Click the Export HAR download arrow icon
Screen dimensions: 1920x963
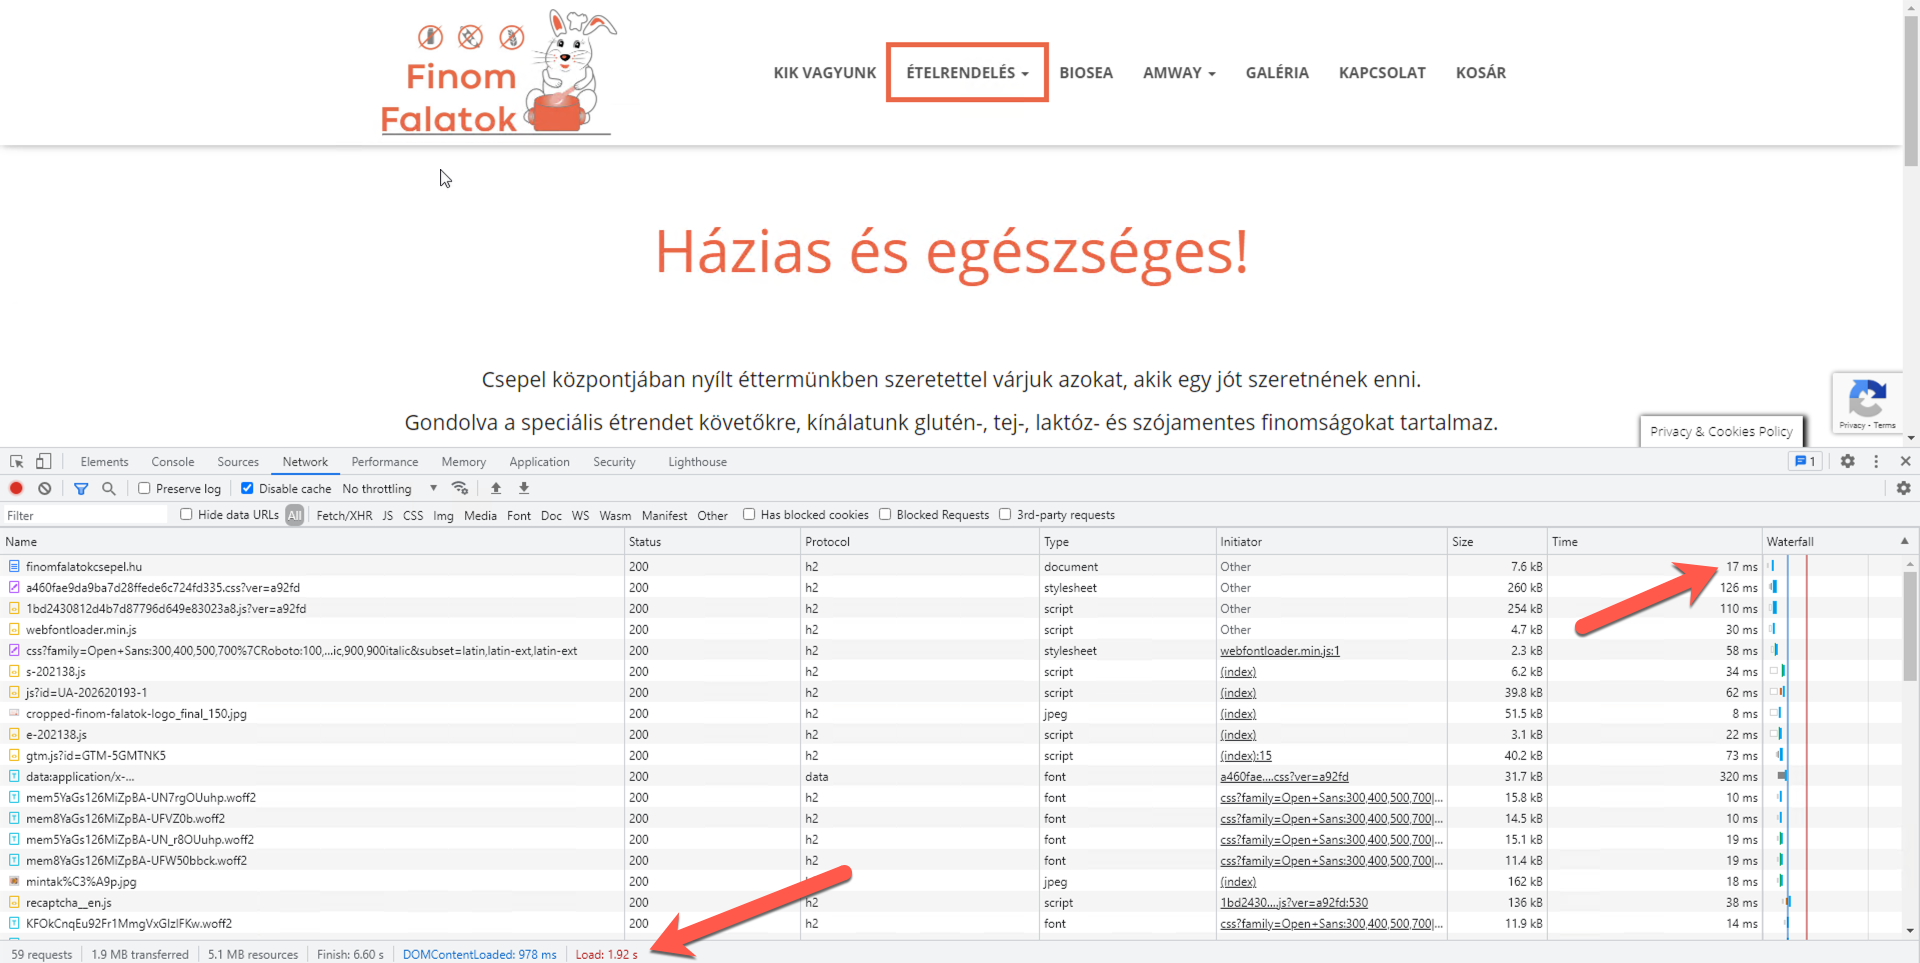pyautogui.click(x=524, y=488)
